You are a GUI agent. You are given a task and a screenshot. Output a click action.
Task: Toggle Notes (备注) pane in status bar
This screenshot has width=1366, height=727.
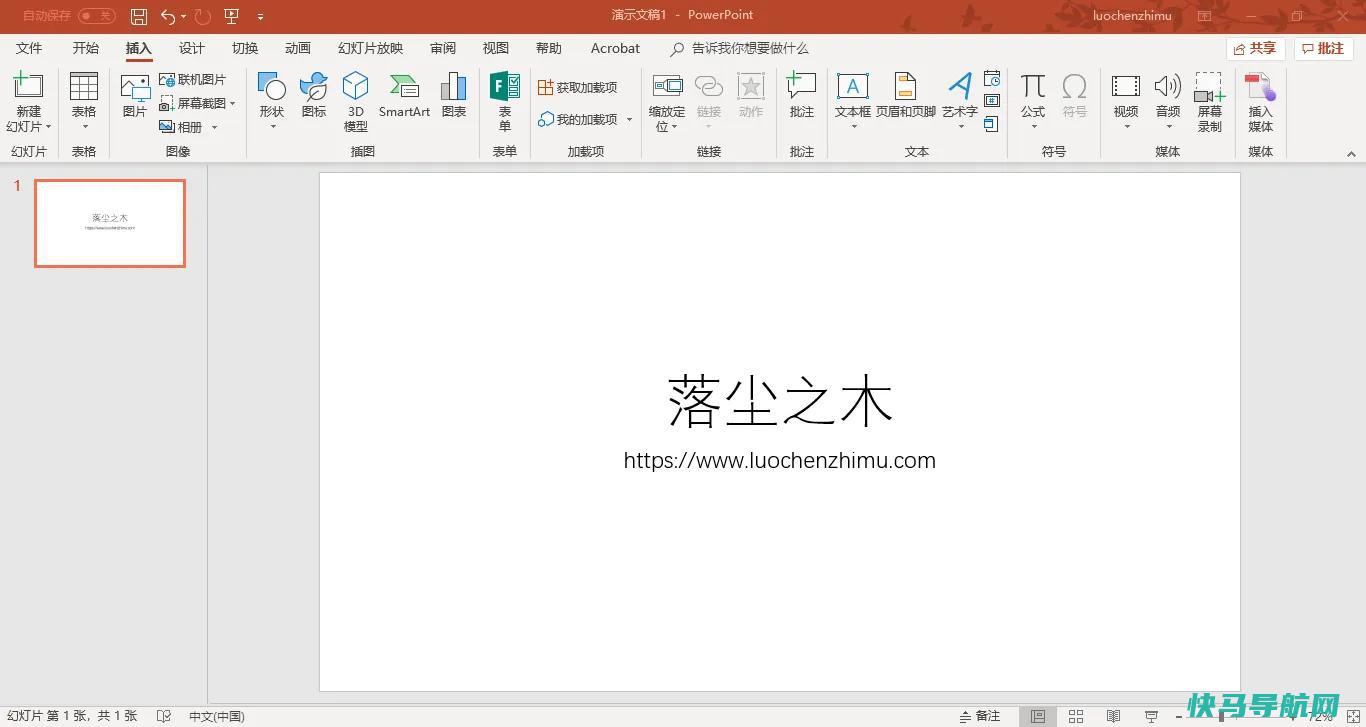[980, 716]
